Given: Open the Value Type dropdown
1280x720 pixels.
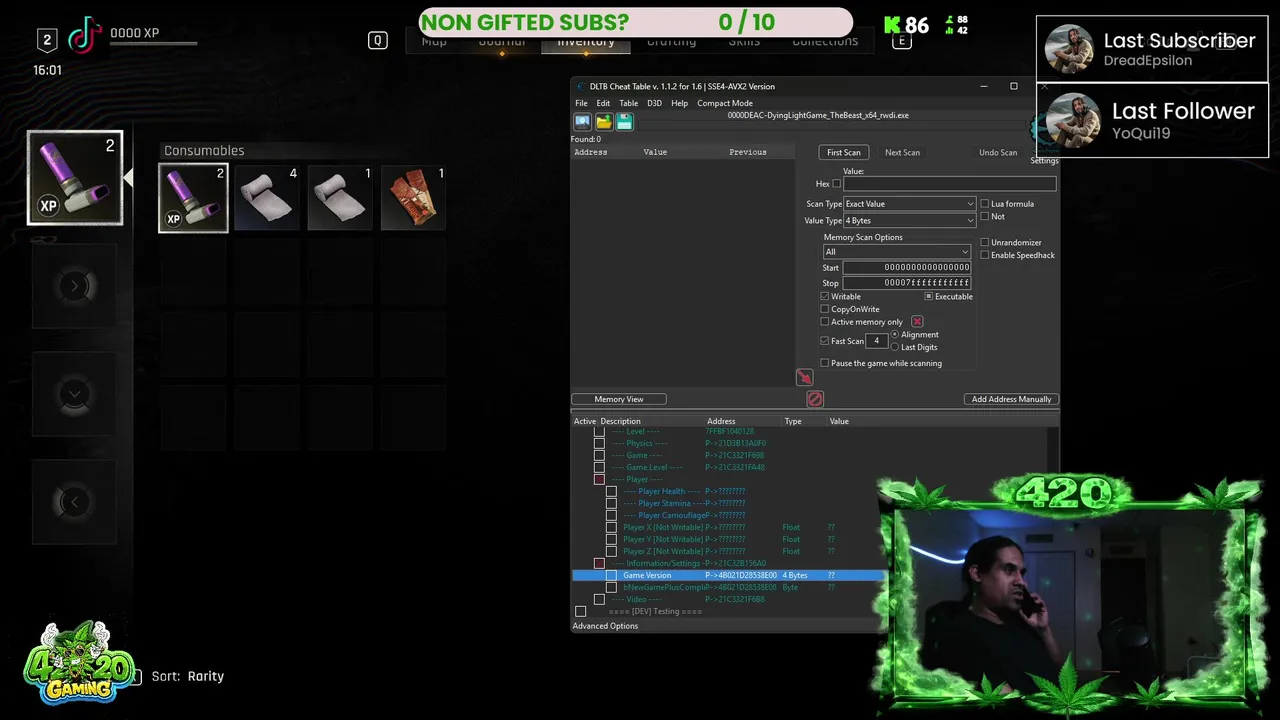Looking at the screenshot, I should coord(909,220).
